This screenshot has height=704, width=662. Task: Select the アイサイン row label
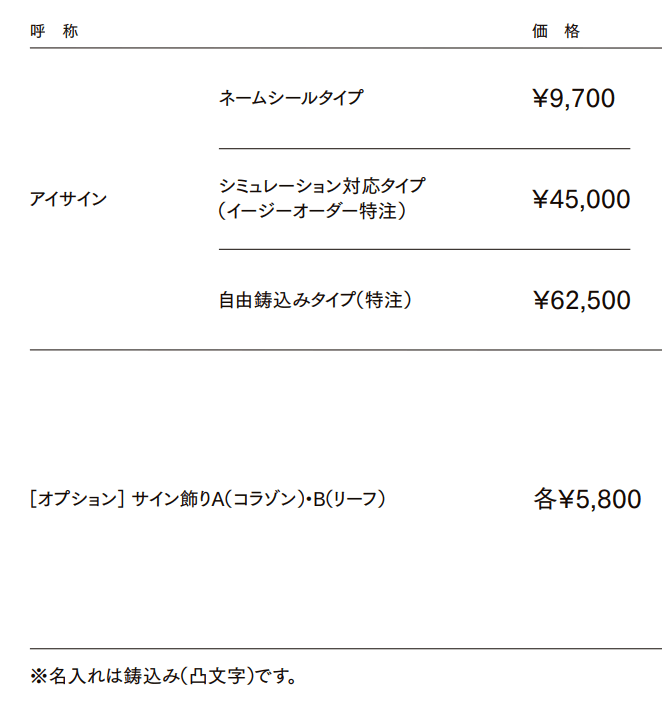coord(68,199)
